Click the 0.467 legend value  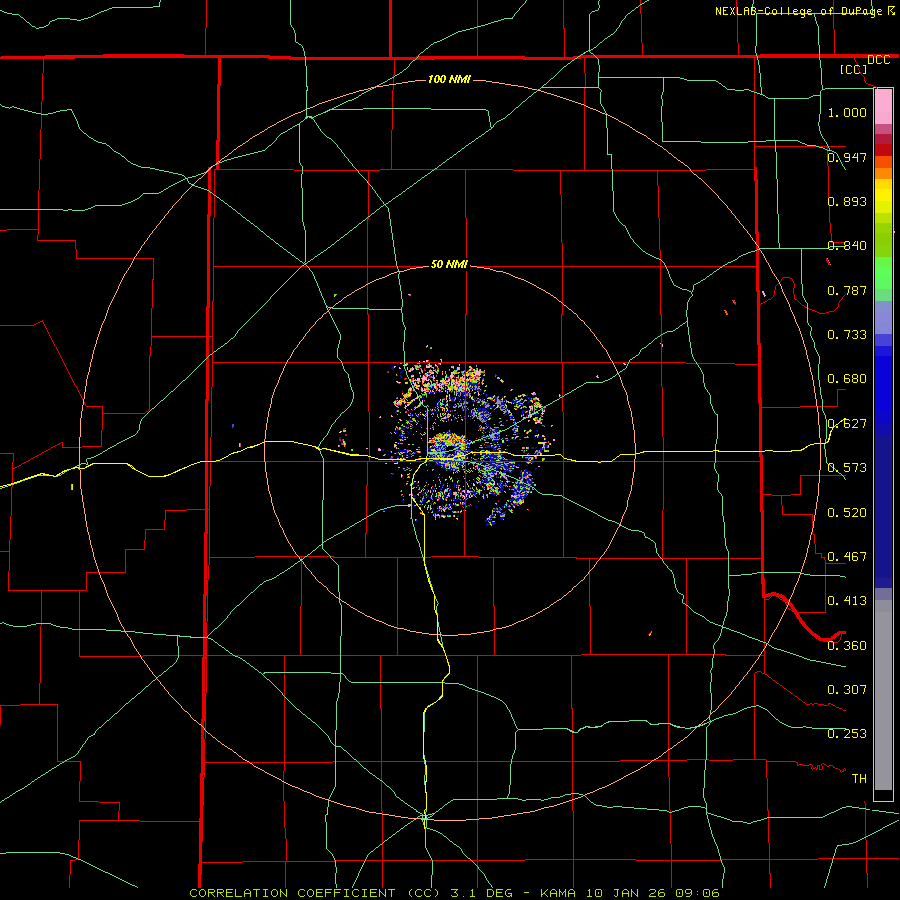point(847,557)
